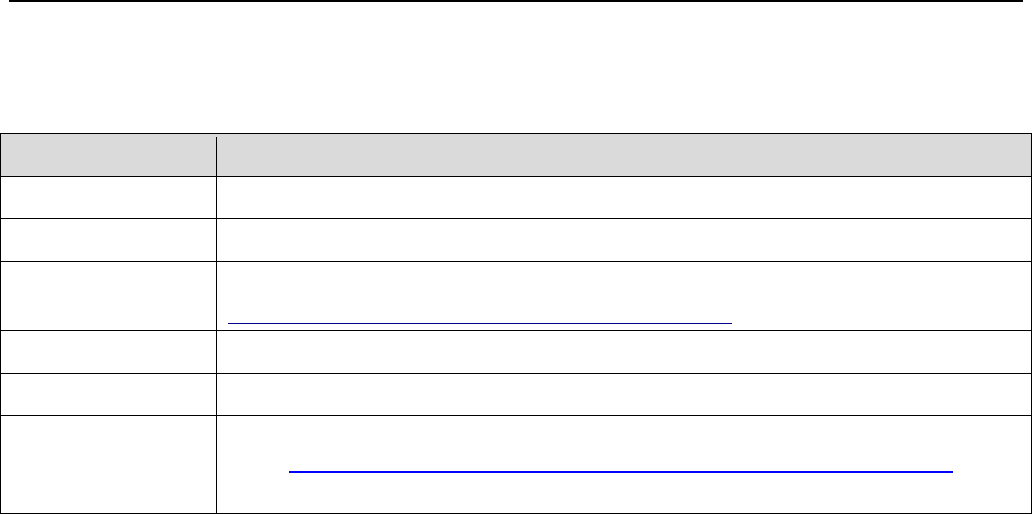
Task: Click the blank page area above the table
Action: (516, 70)
